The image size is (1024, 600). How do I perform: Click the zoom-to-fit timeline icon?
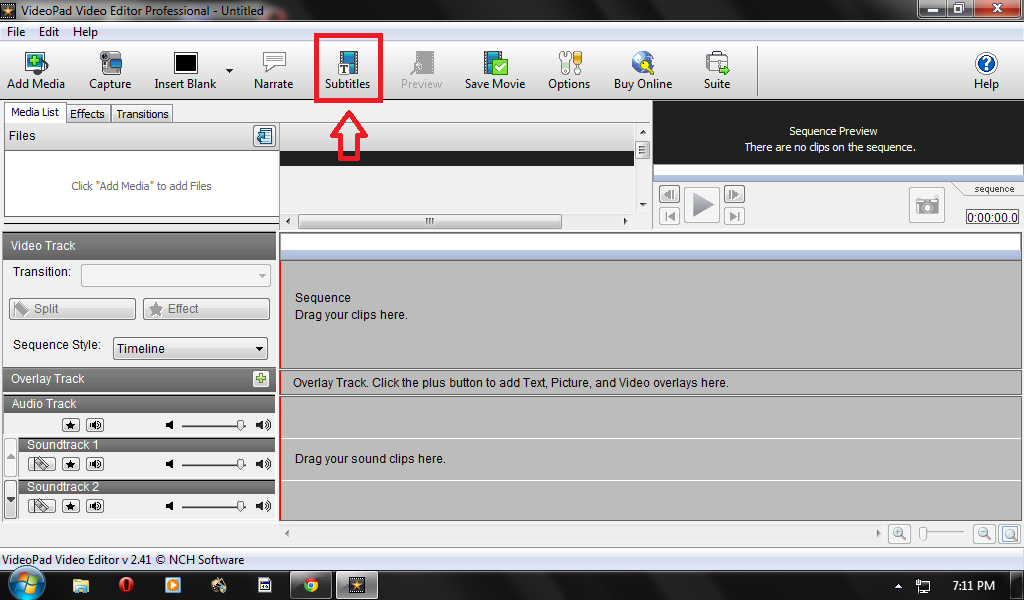(x=1010, y=534)
